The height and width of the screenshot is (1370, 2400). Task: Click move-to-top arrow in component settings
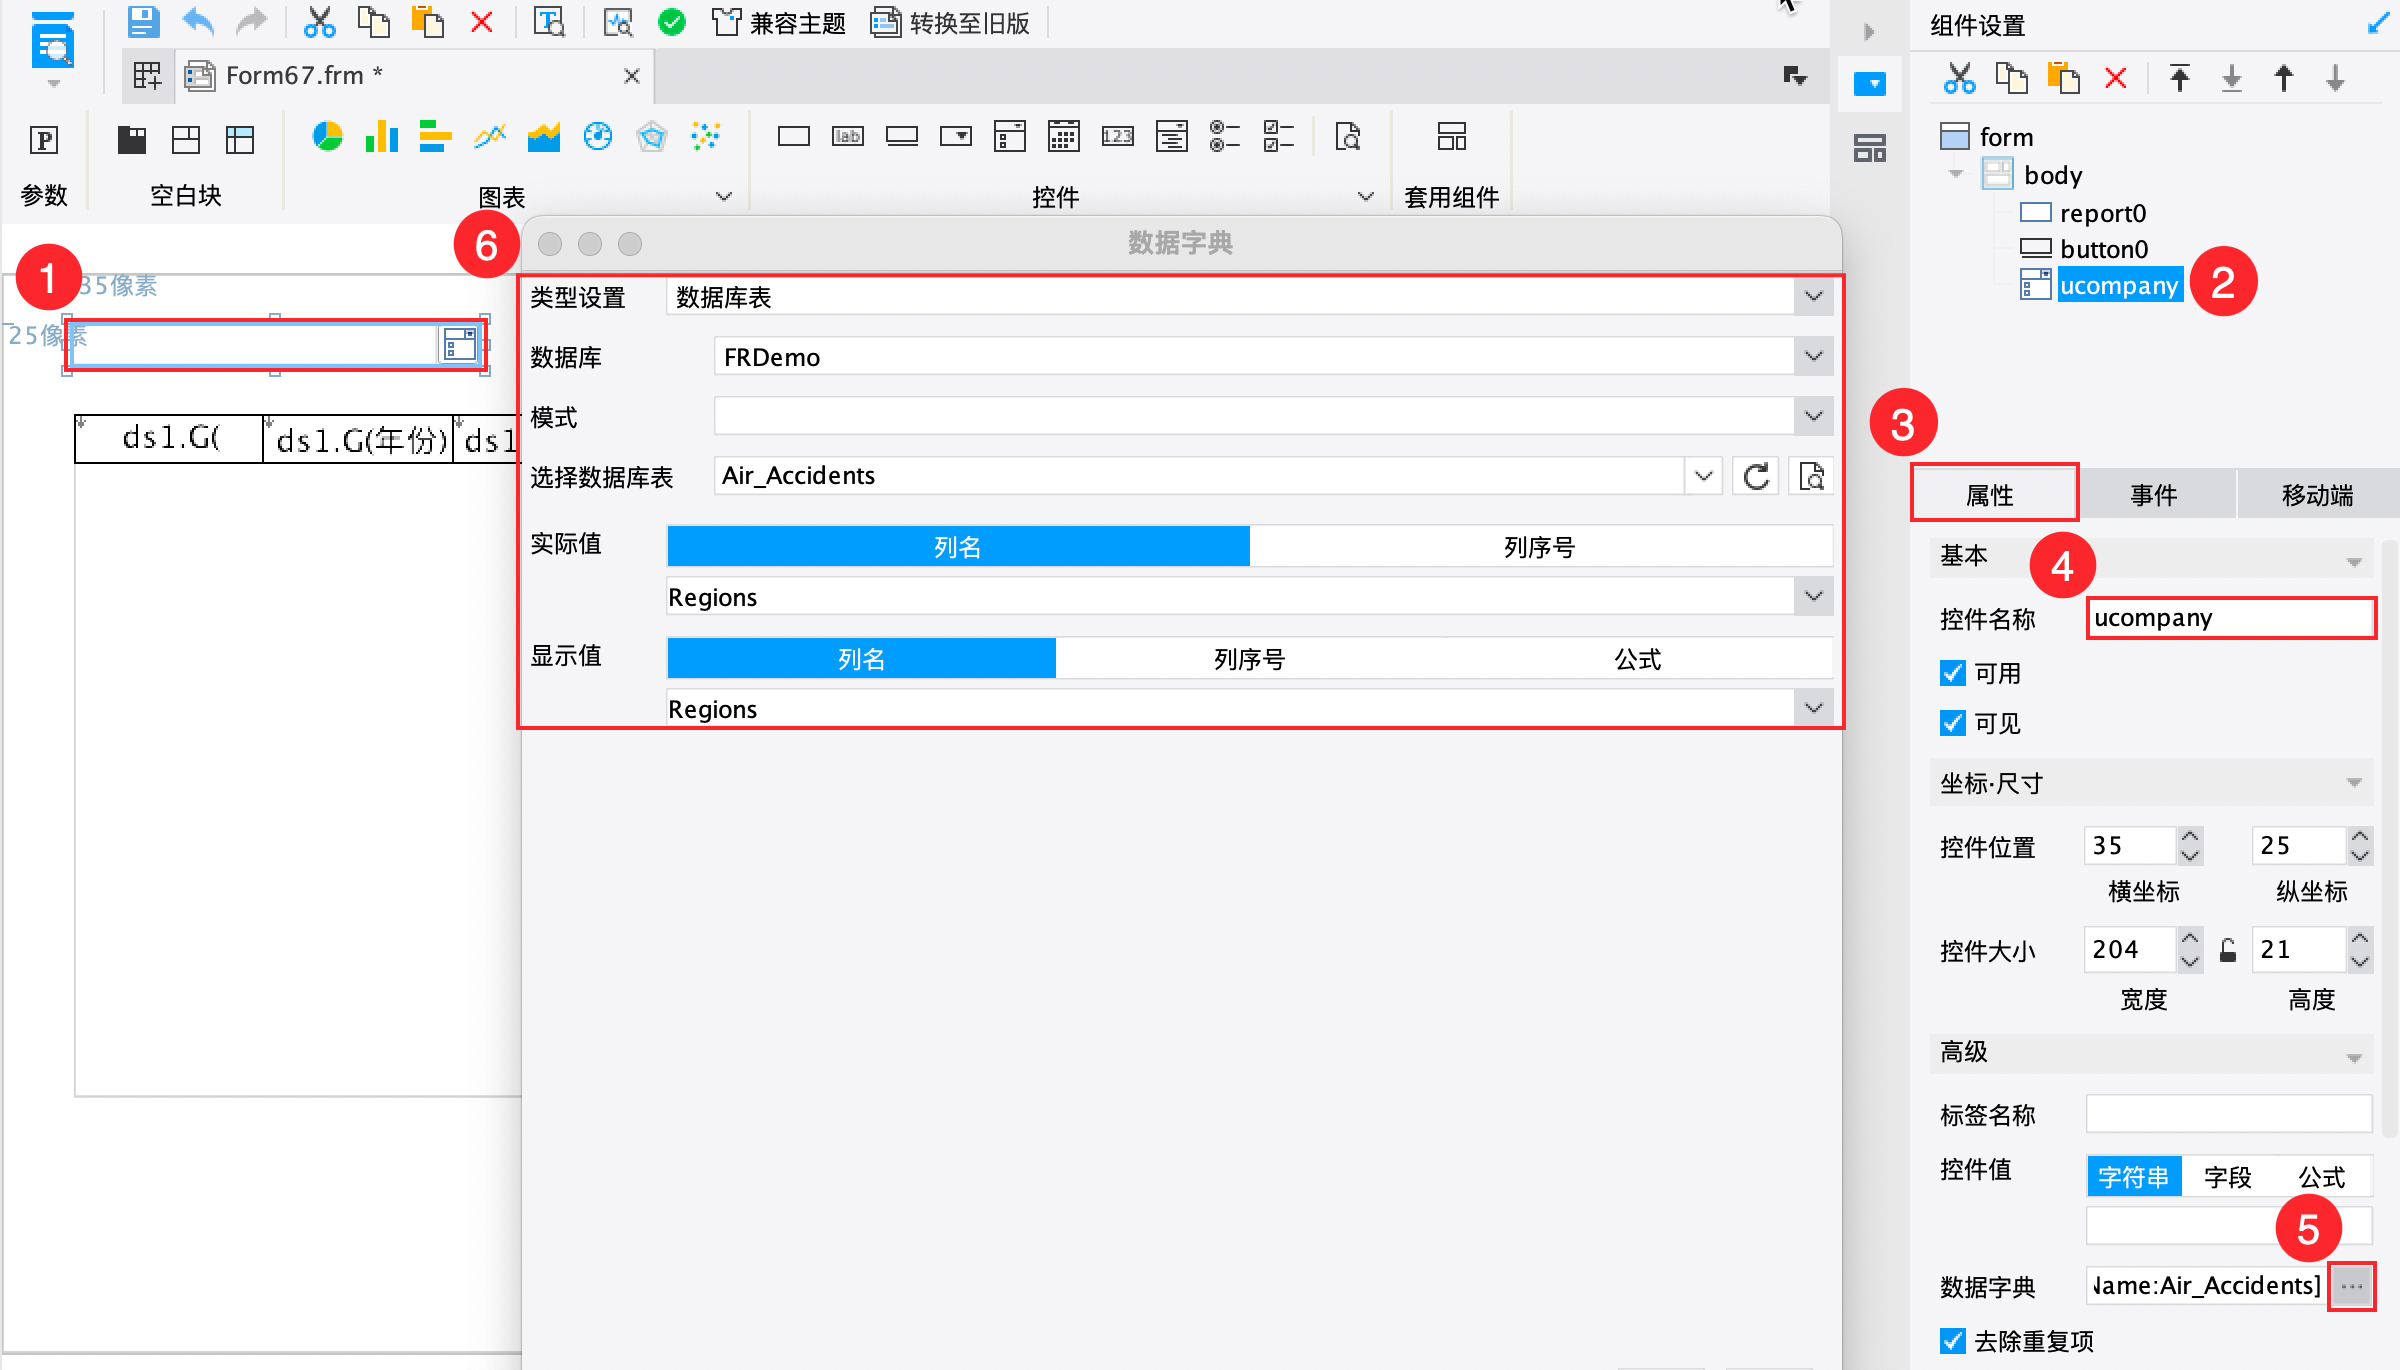click(2180, 78)
